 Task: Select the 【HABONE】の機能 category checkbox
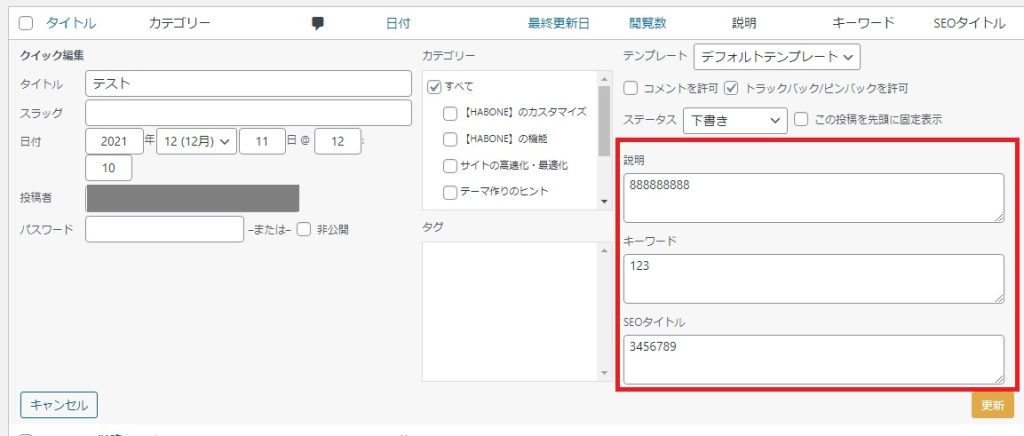[450, 139]
